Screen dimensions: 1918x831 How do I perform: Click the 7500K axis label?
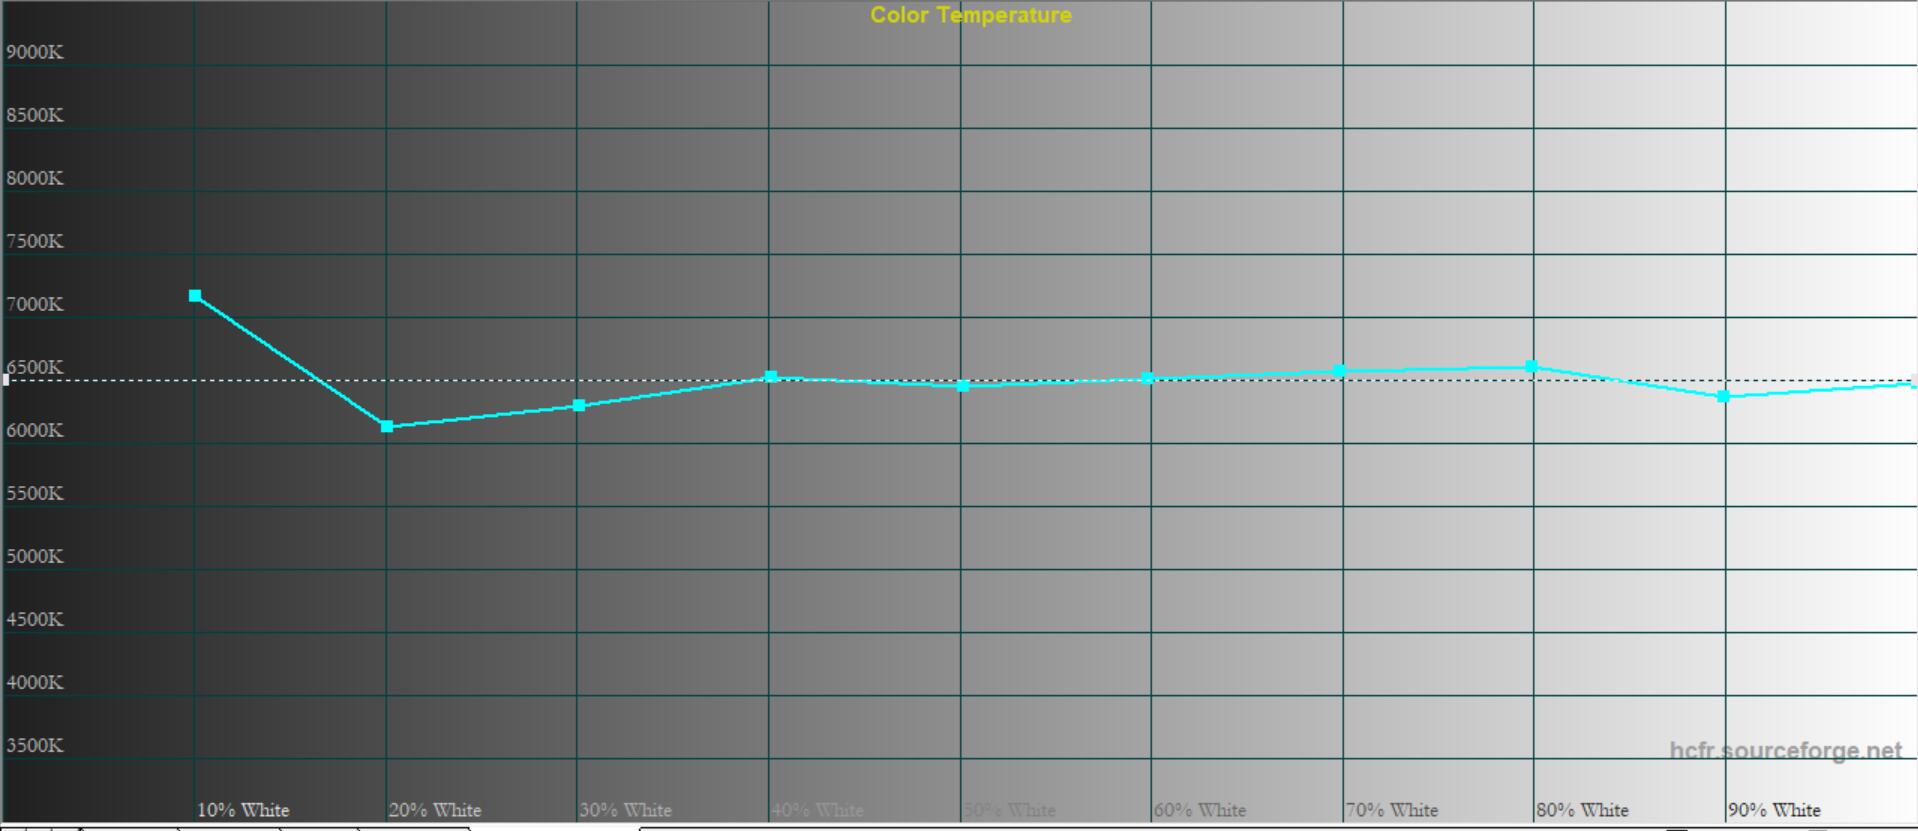coord(35,241)
